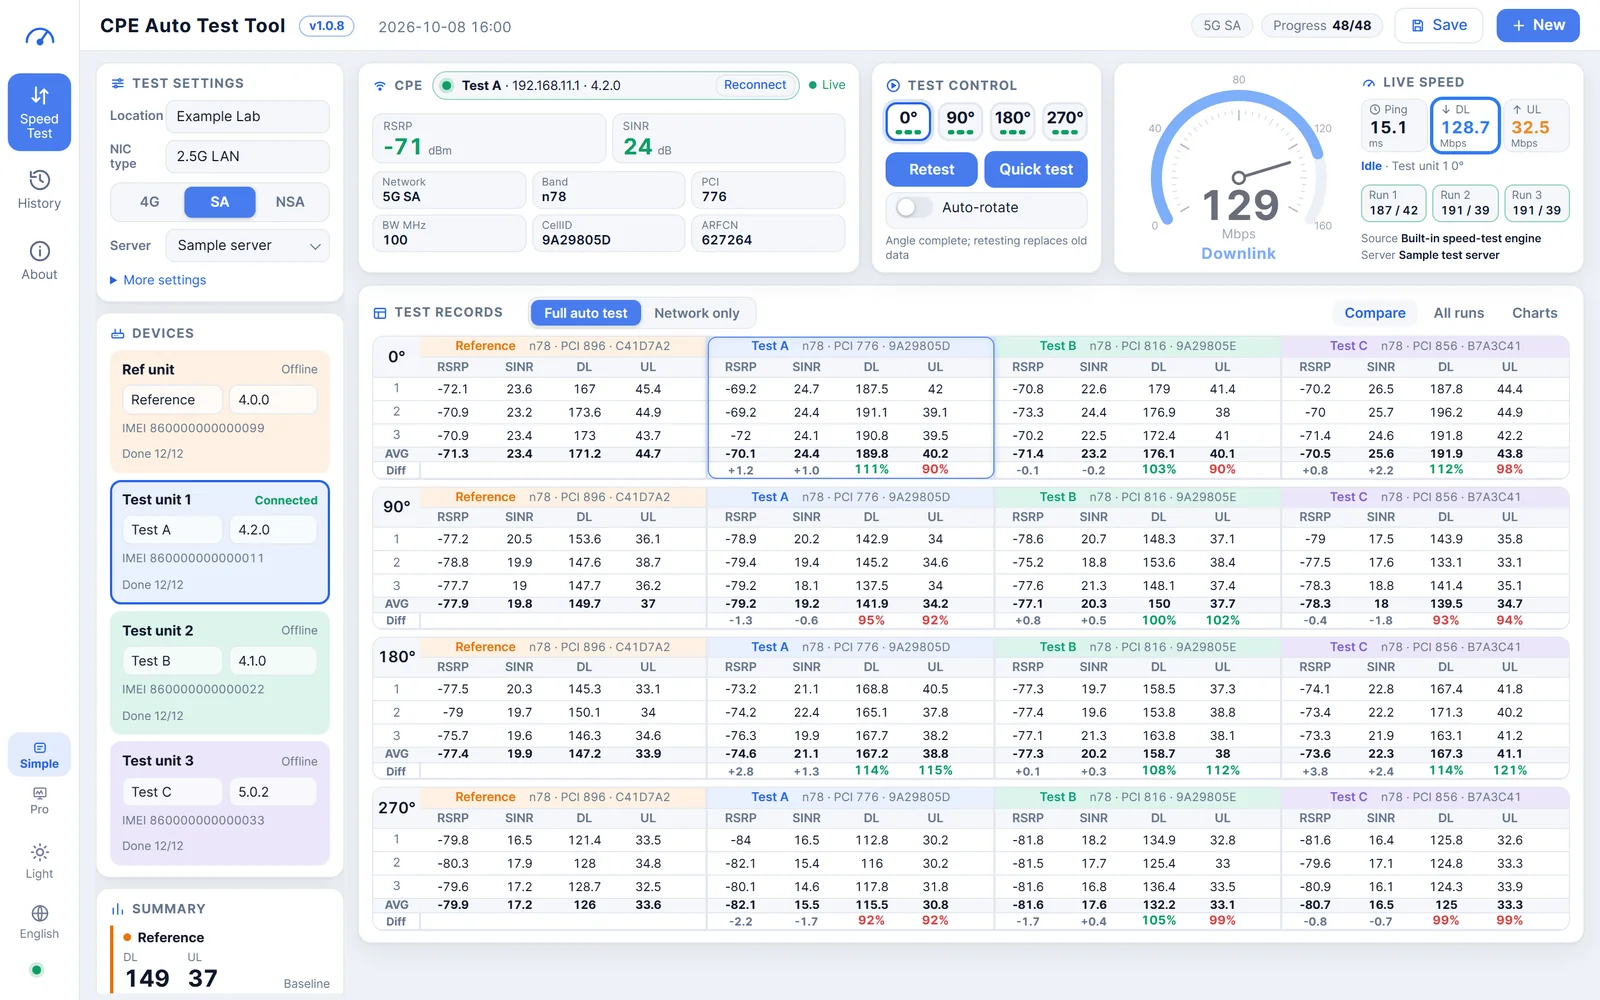The image size is (1600, 1000).
Task: Select the Test unit 1 device card
Action: [x=220, y=543]
